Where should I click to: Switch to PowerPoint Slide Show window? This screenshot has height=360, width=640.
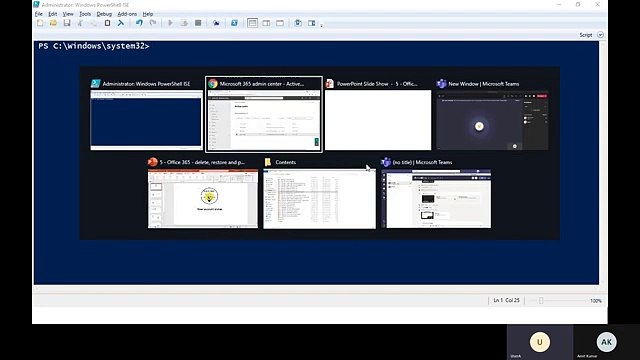point(378,115)
